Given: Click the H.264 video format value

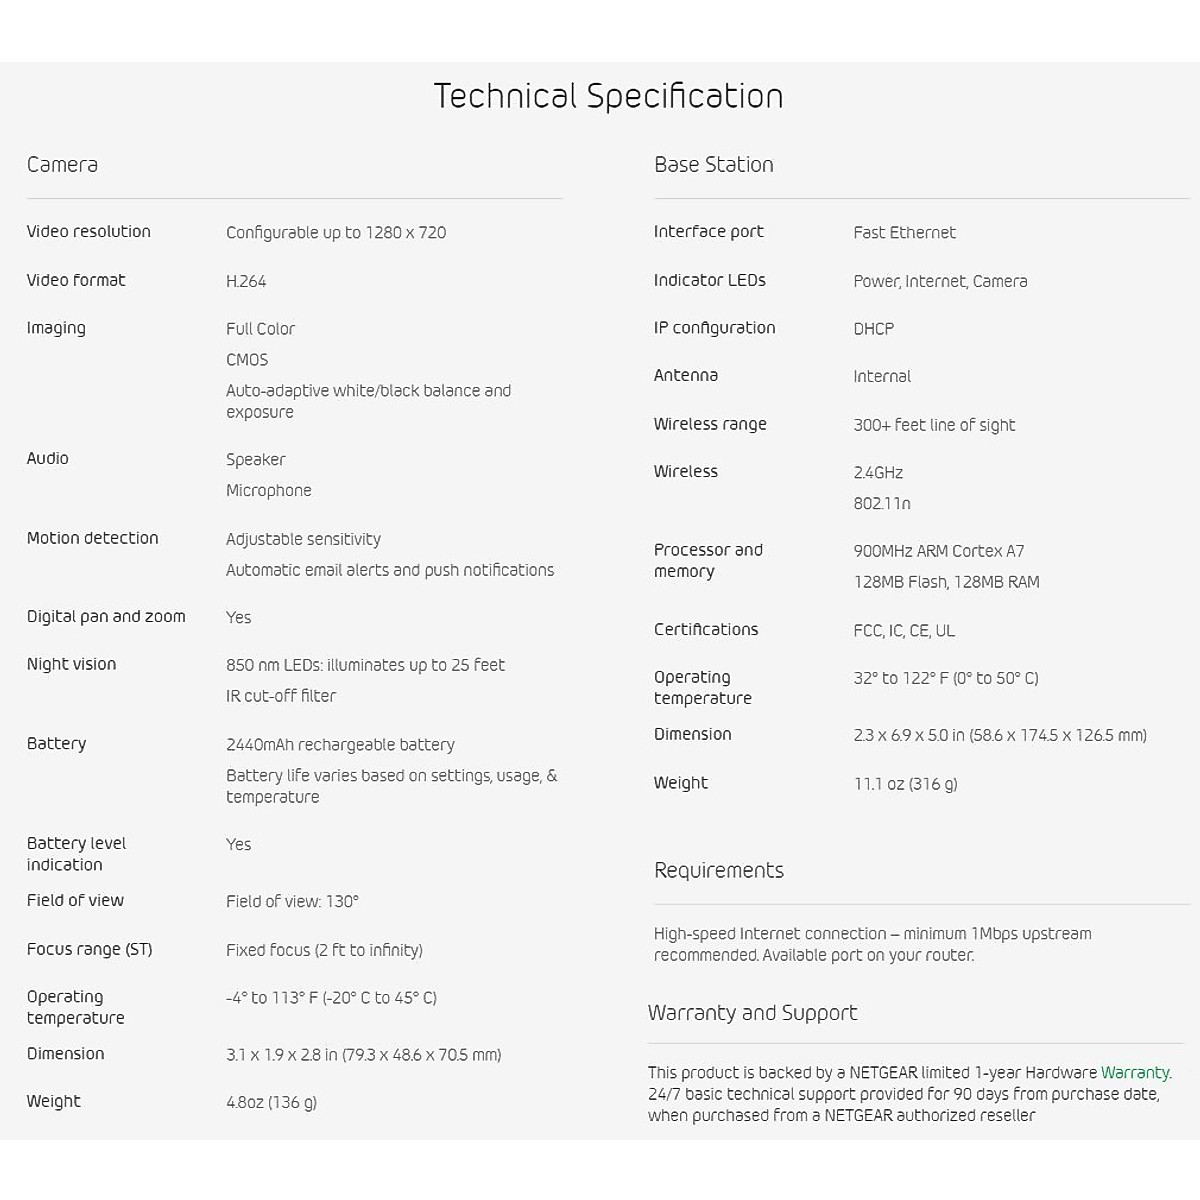Looking at the screenshot, I should coord(246,281).
